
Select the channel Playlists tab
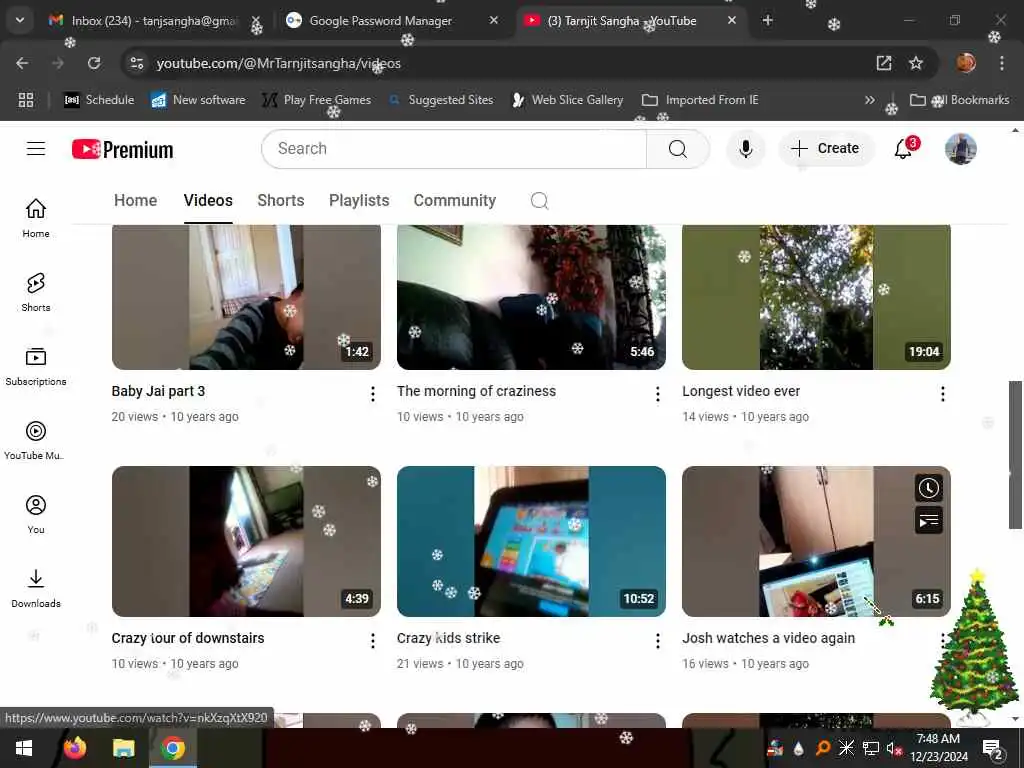(359, 200)
